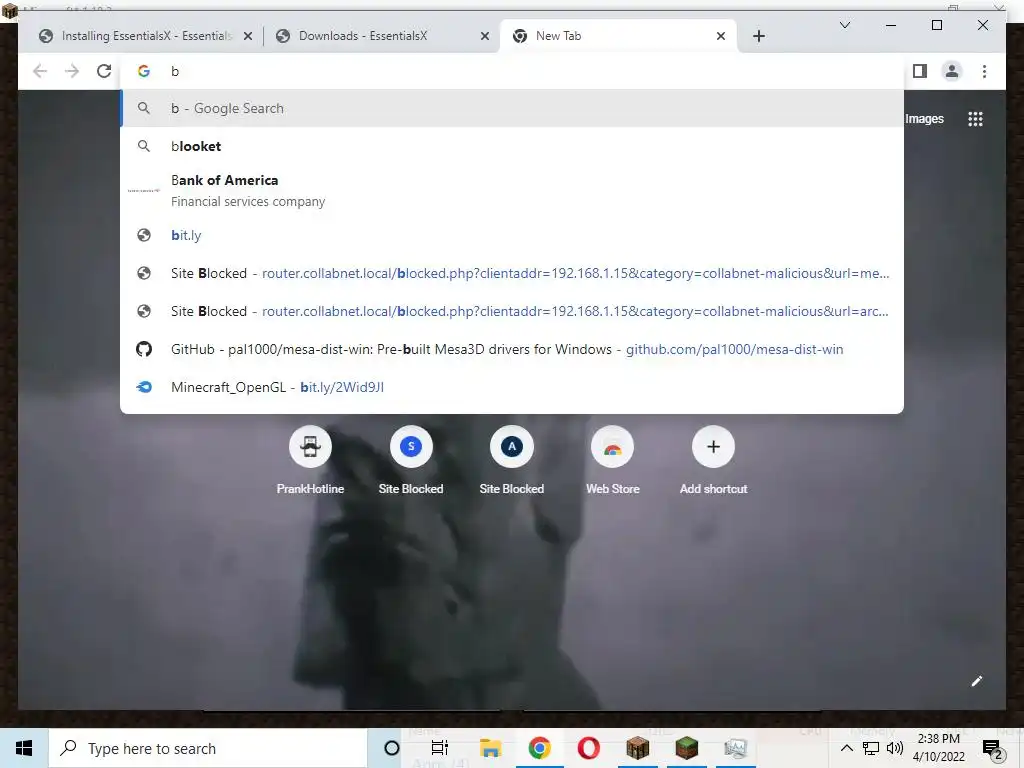Click the Customize Chrome pencil icon

(x=976, y=681)
